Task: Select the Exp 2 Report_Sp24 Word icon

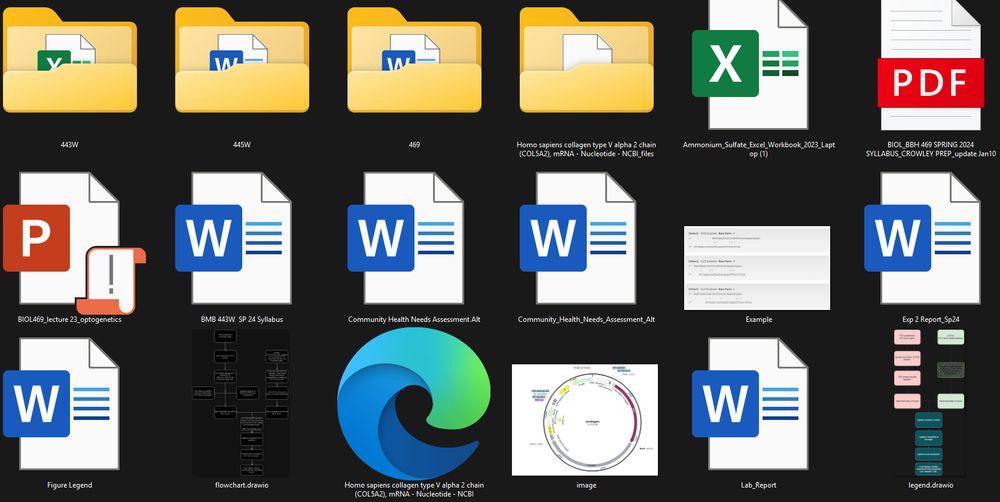Action: [x=922, y=238]
